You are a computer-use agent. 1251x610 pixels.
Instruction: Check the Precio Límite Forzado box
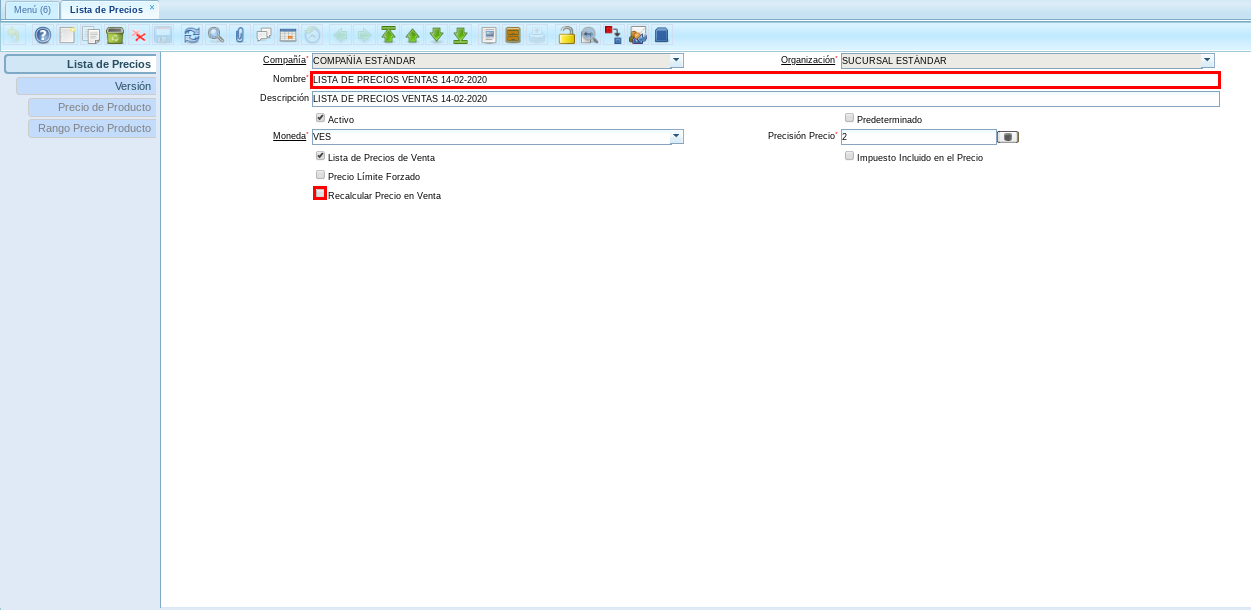pyautogui.click(x=320, y=175)
